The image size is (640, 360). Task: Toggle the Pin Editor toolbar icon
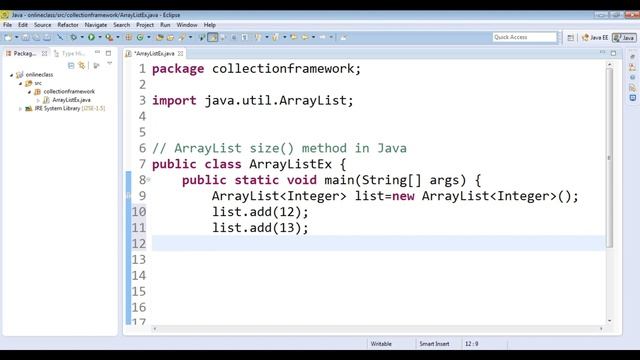pyautogui.click(x=343, y=37)
